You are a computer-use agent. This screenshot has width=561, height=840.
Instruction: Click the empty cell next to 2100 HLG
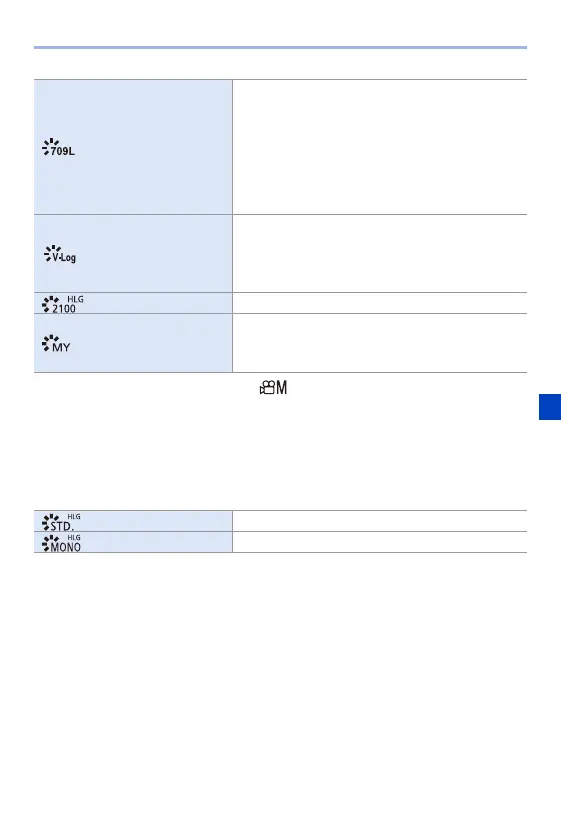point(380,303)
